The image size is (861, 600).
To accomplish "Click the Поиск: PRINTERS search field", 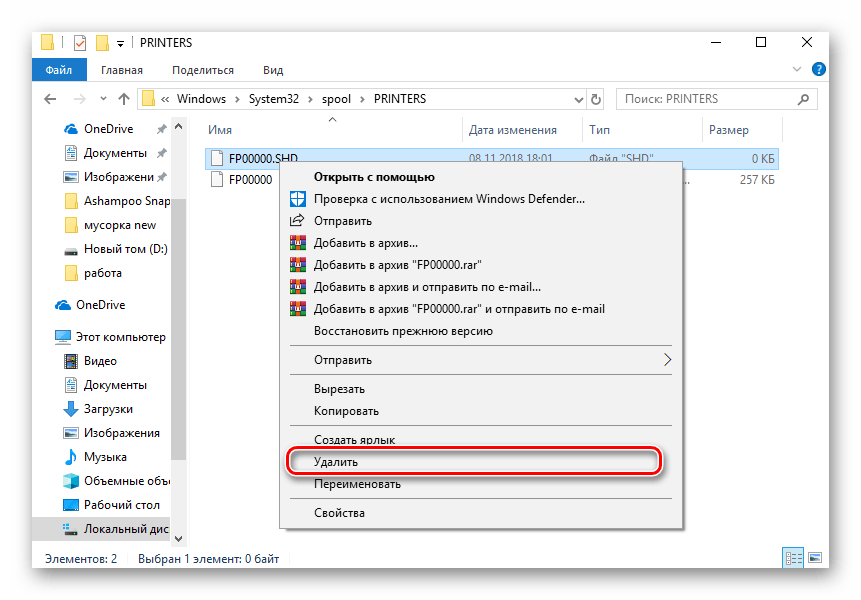I will [712, 99].
